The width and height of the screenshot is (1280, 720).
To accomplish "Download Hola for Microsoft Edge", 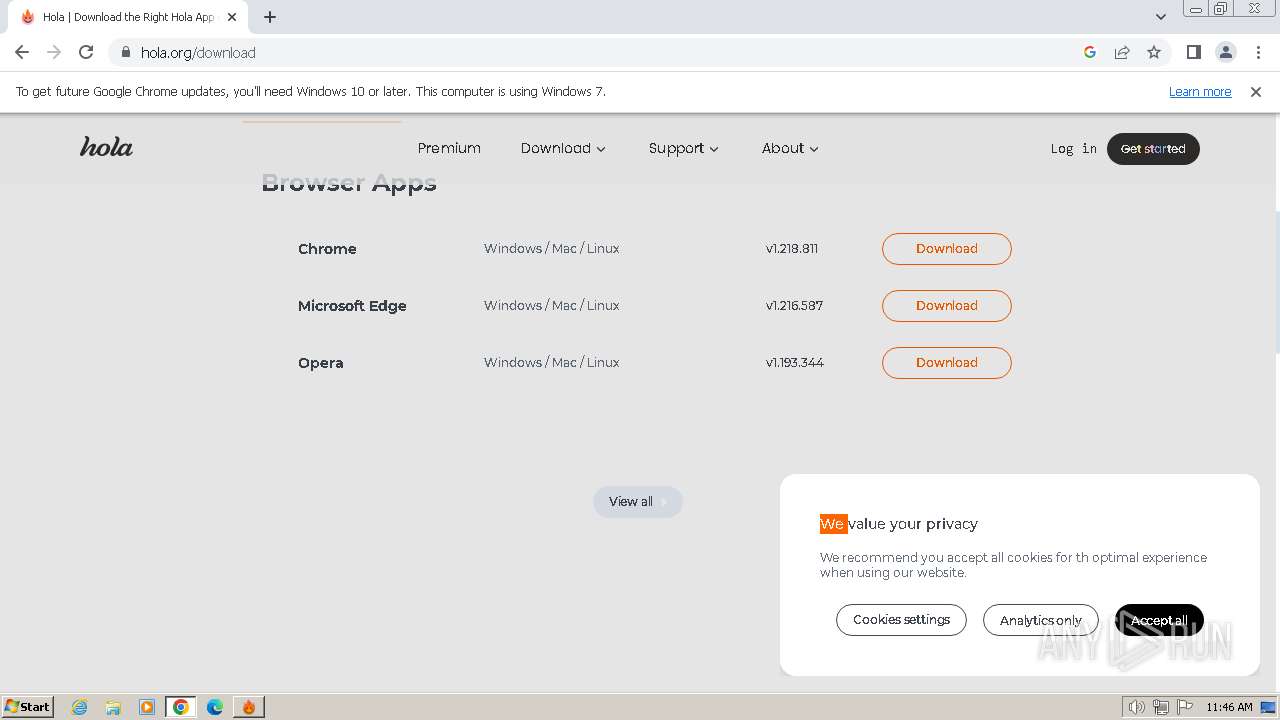I will pos(946,305).
